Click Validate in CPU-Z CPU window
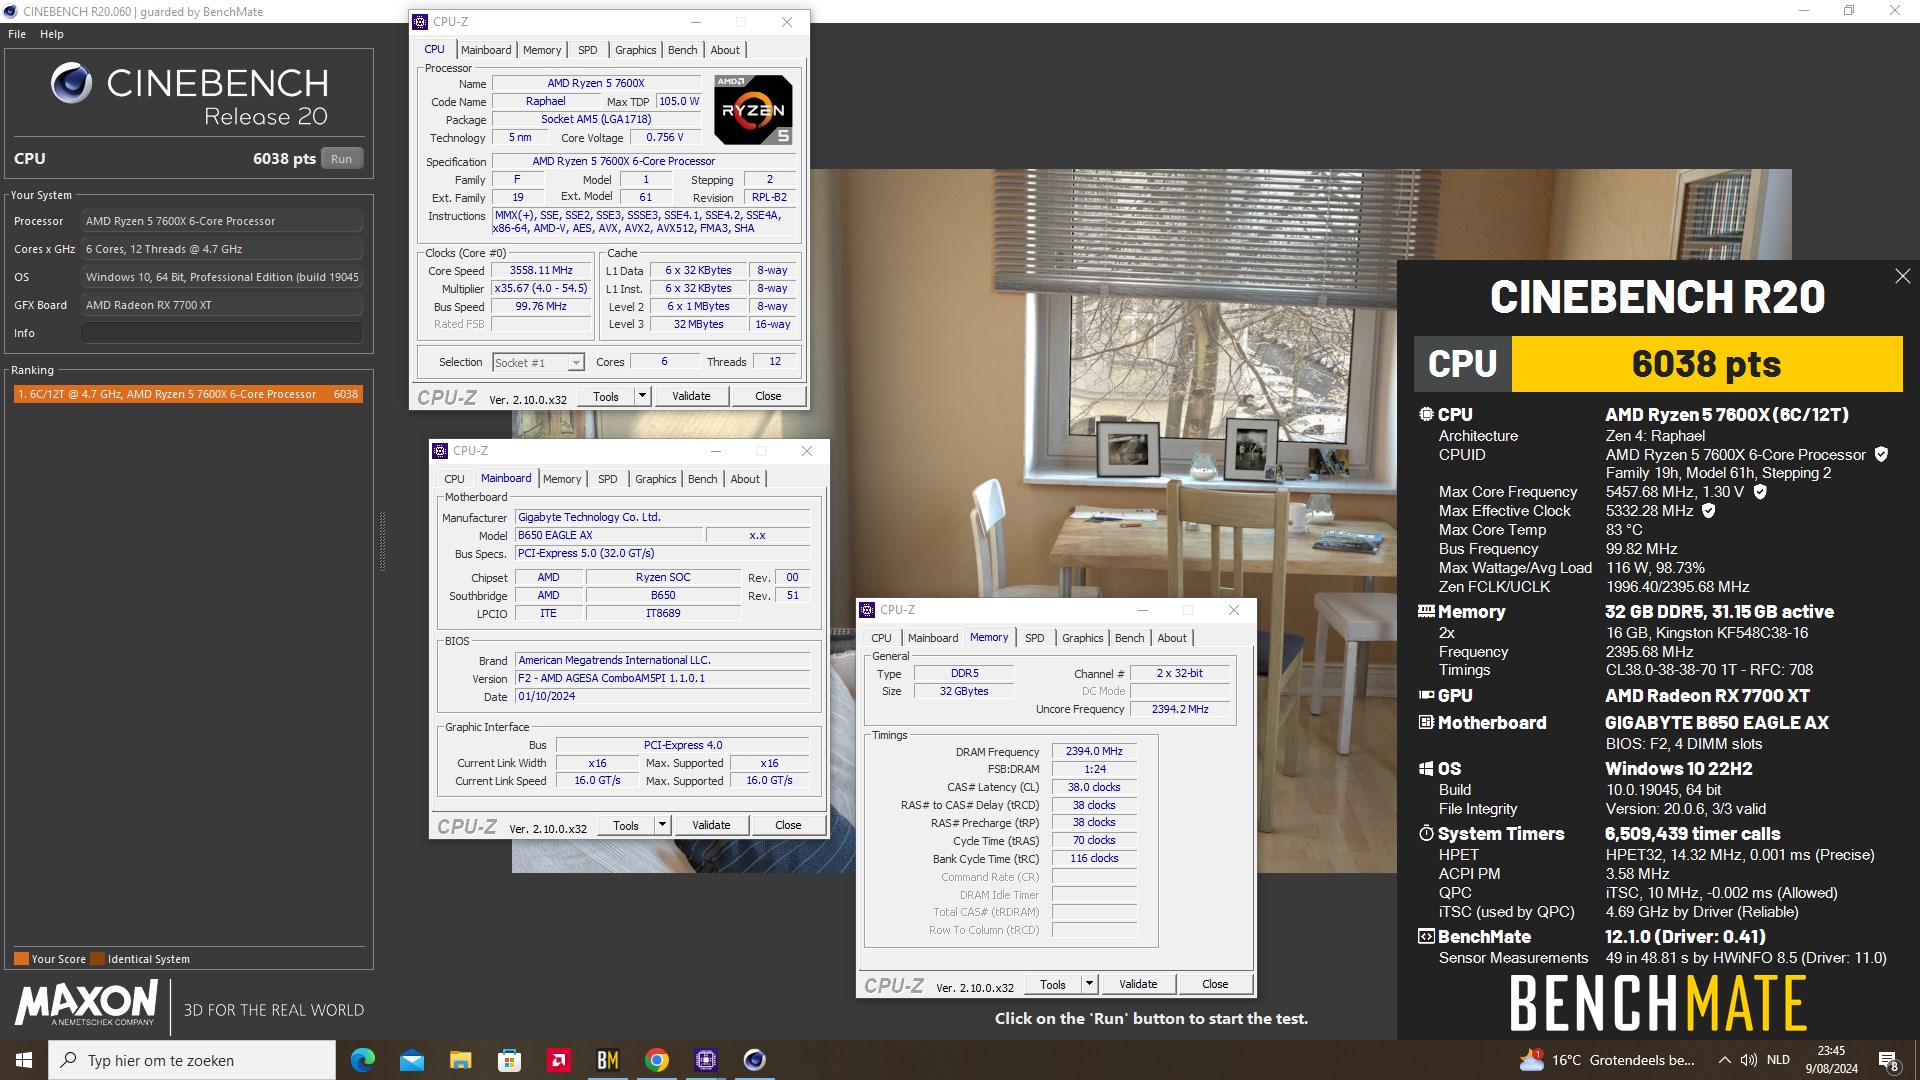The width and height of the screenshot is (1920, 1080). pos(691,396)
